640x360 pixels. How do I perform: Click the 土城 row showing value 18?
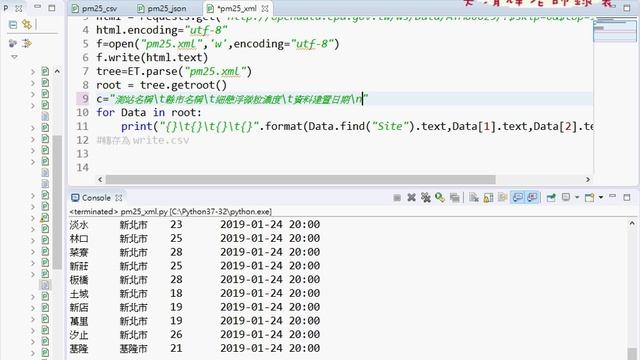tap(195, 293)
